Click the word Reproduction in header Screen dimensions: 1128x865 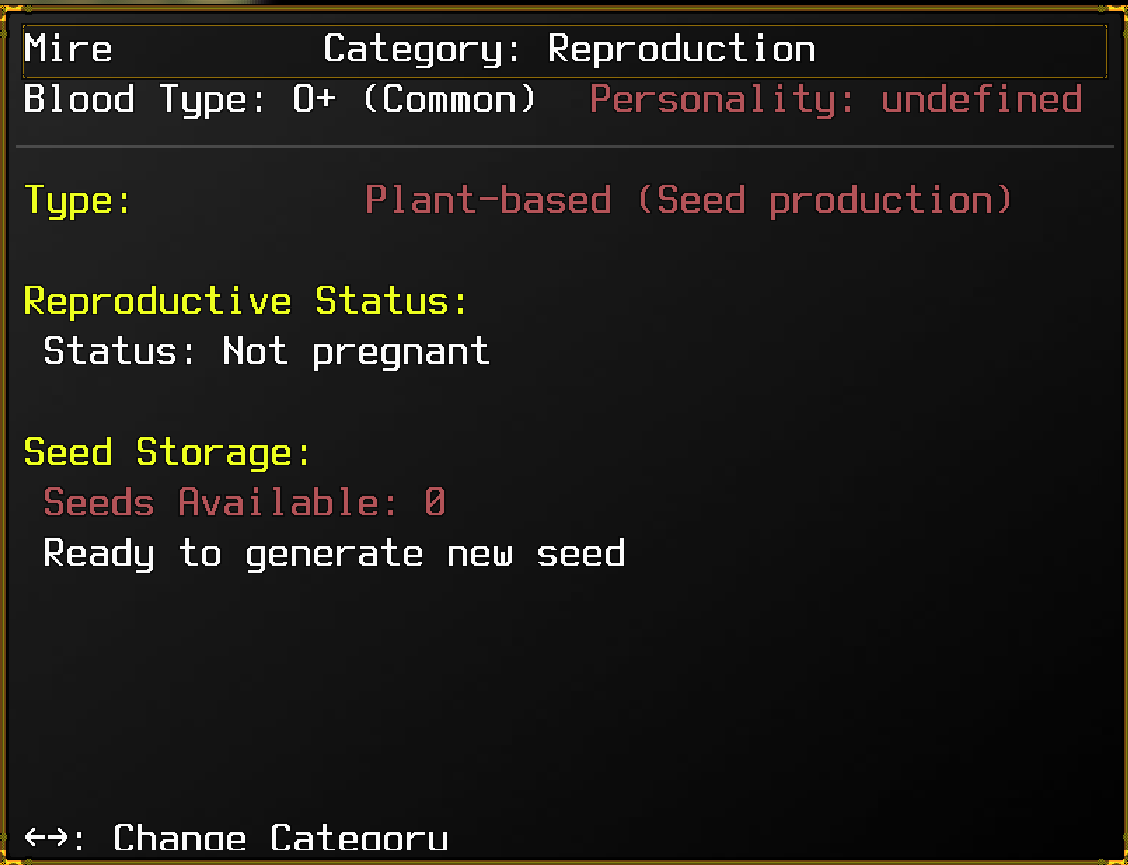(x=681, y=49)
